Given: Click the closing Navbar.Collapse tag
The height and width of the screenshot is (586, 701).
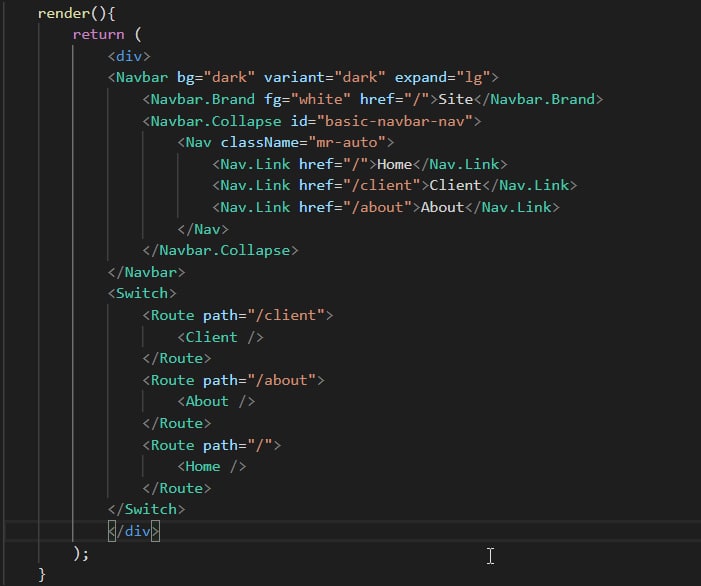Looking at the screenshot, I should click(x=220, y=250).
